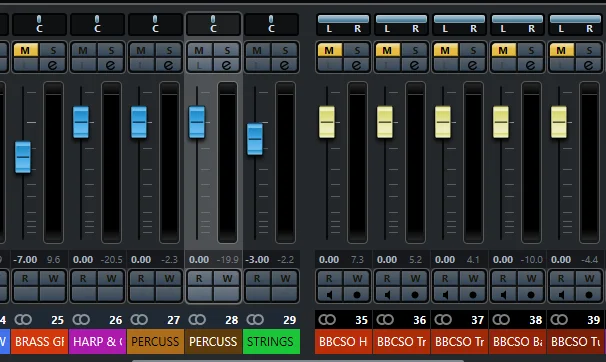This screenshot has height=362, width=606.
Task: Open channel settings (e) for PERCUSS channel 28
Action: click(x=226, y=65)
